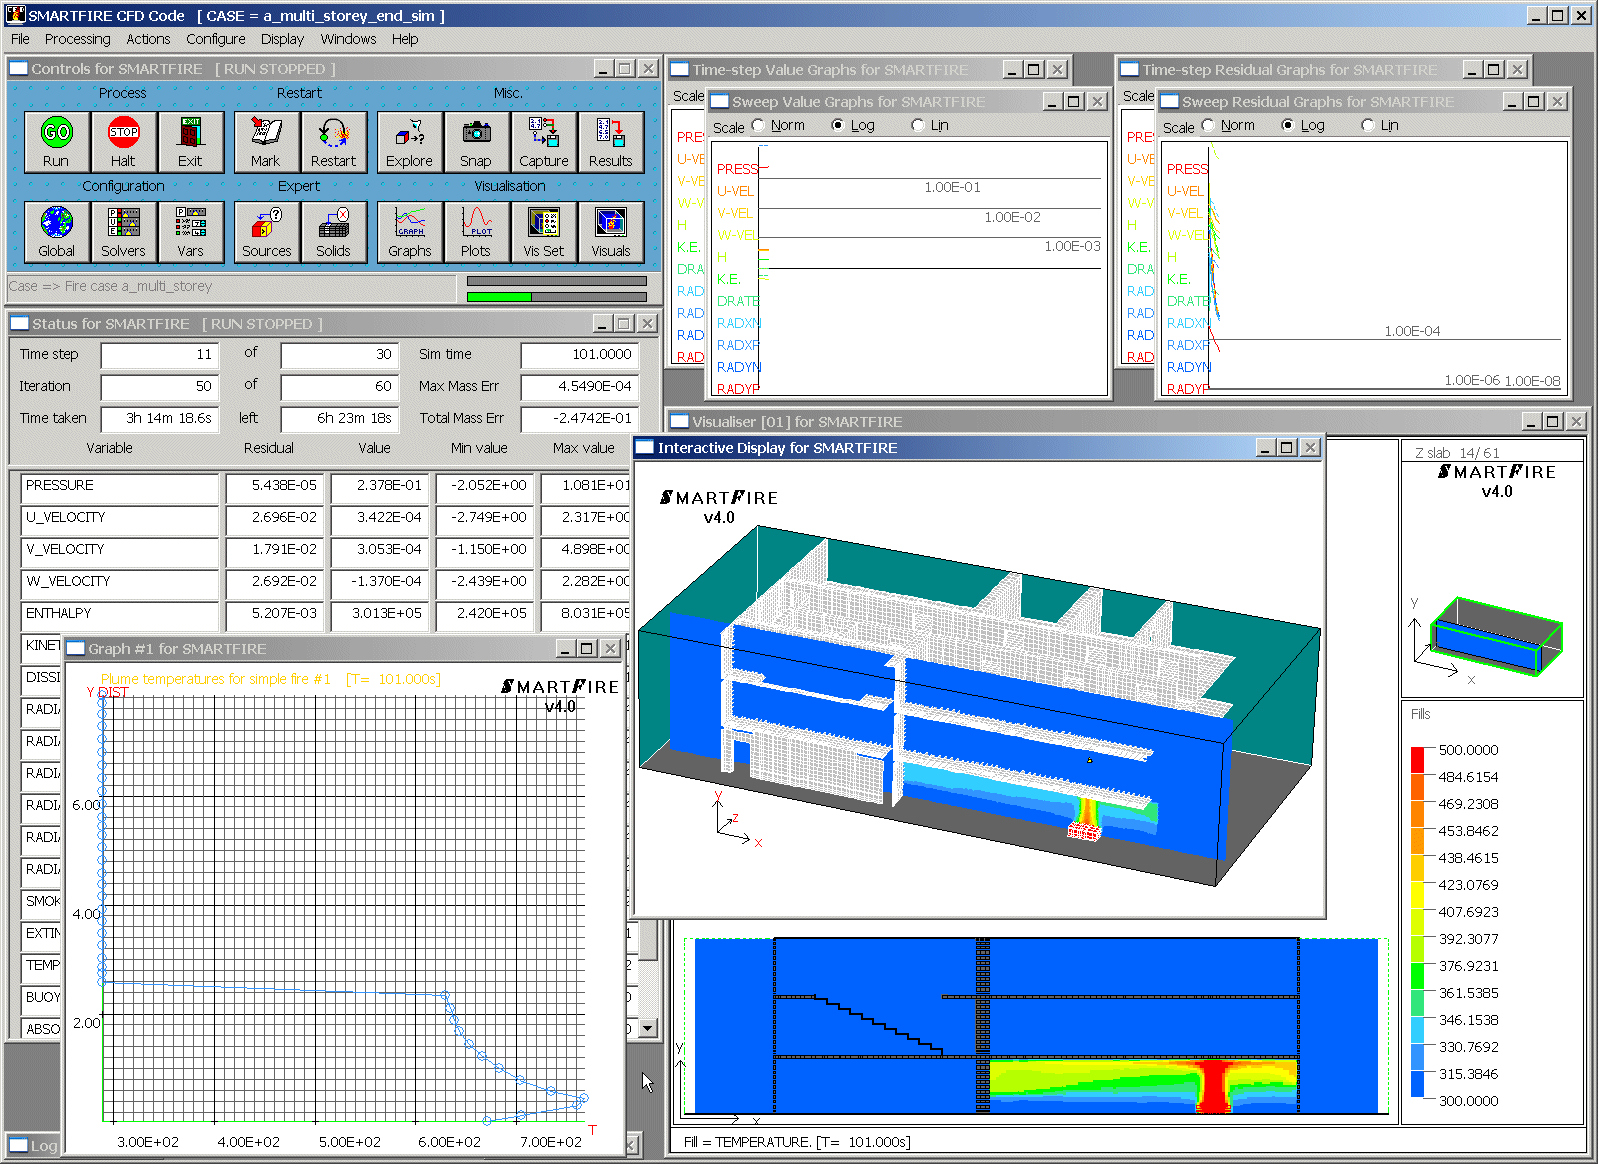Open the Windows menu
Screen dimensions: 1598x1164
coord(348,39)
